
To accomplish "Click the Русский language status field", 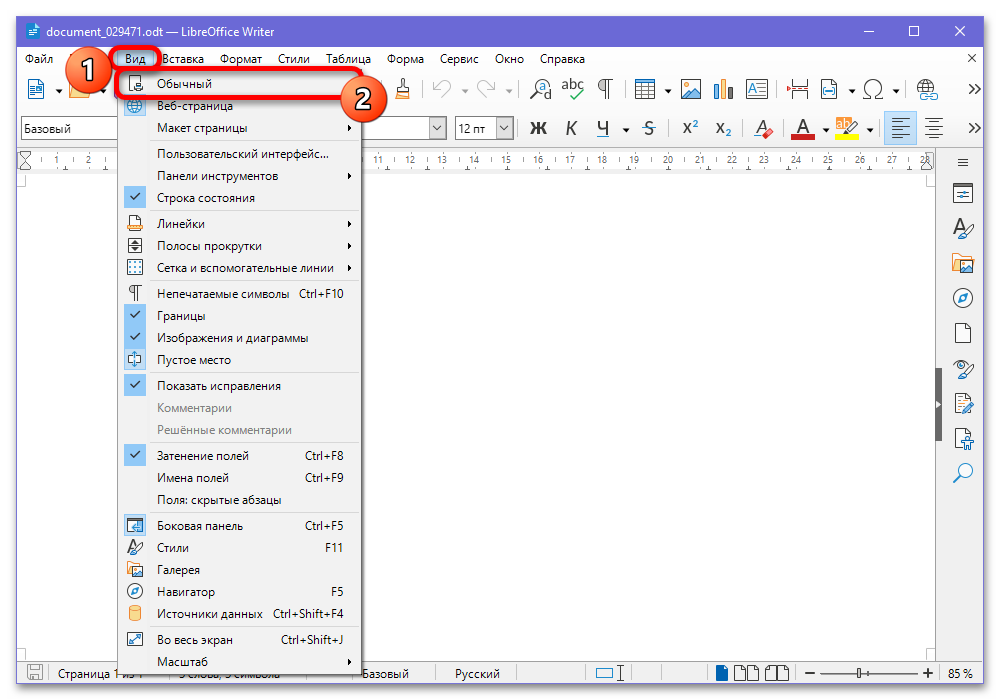I will pos(477,674).
